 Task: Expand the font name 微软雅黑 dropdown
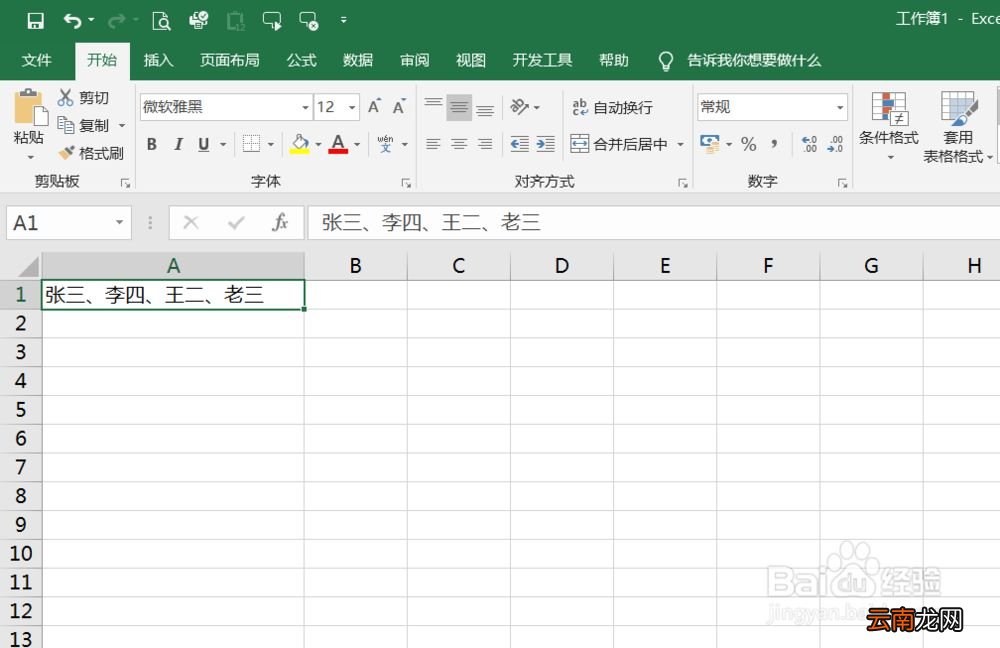pos(305,107)
